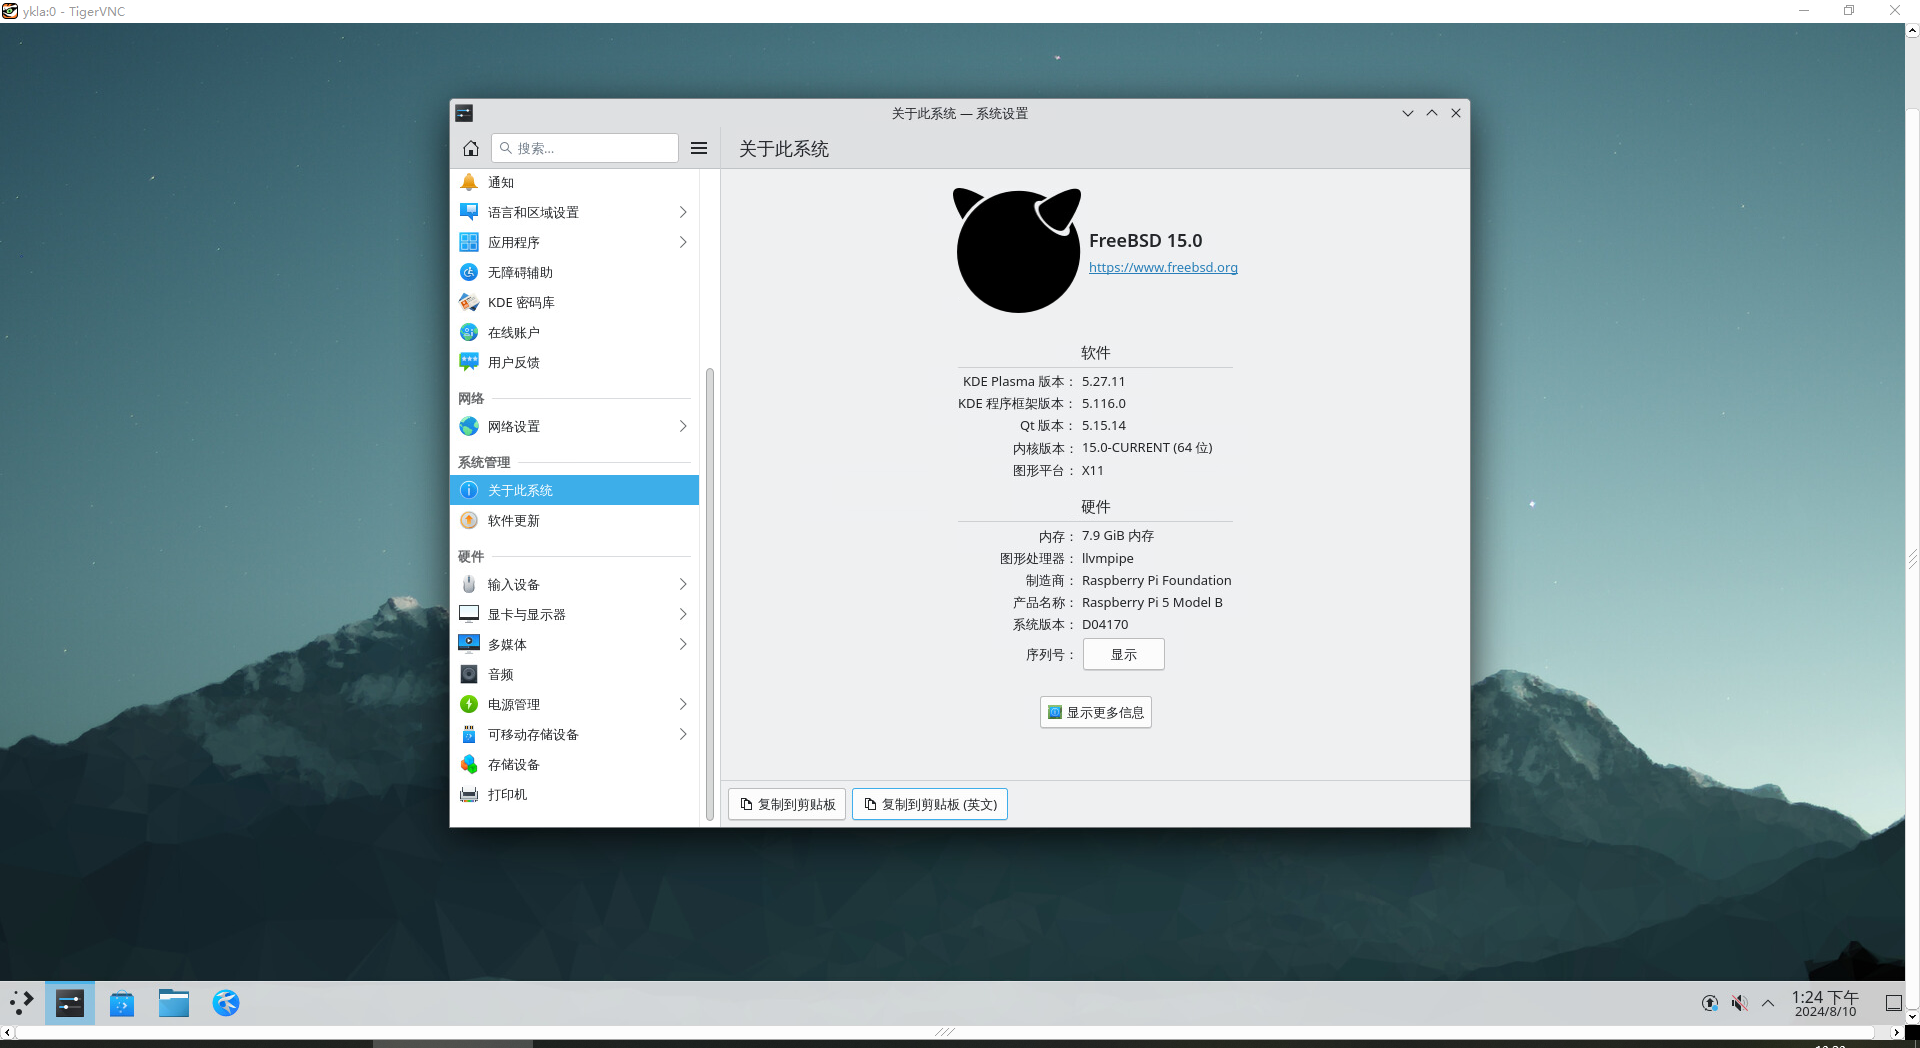1920x1048 pixels.
Task: Open the https://www.freebsd.org link
Action: coord(1163,267)
